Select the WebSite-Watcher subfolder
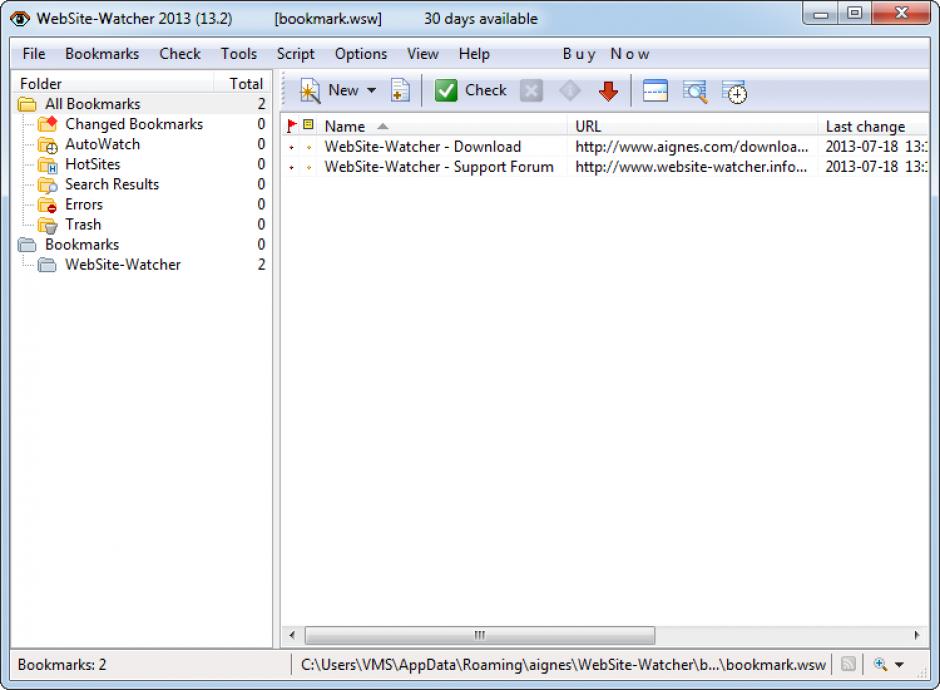Viewport: 940px width, 690px height. [122, 264]
